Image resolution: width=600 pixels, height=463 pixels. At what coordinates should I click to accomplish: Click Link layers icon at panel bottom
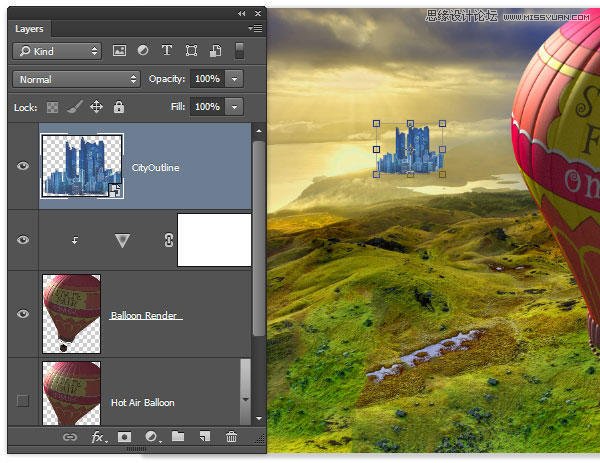pyautogui.click(x=70, y=437)
